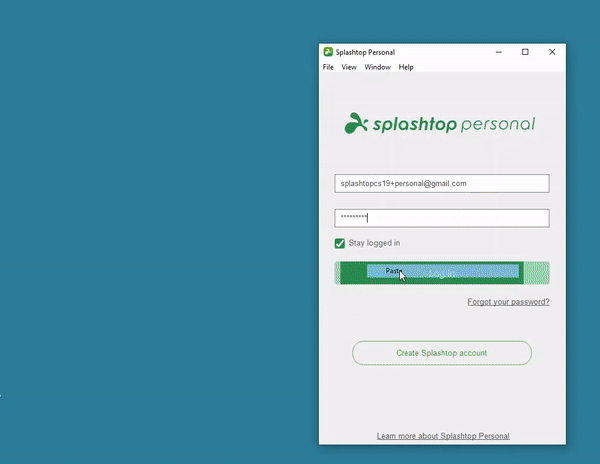Maximize the Splashtop Personal window
Screen dimensions: 600x464
[525, 52]
